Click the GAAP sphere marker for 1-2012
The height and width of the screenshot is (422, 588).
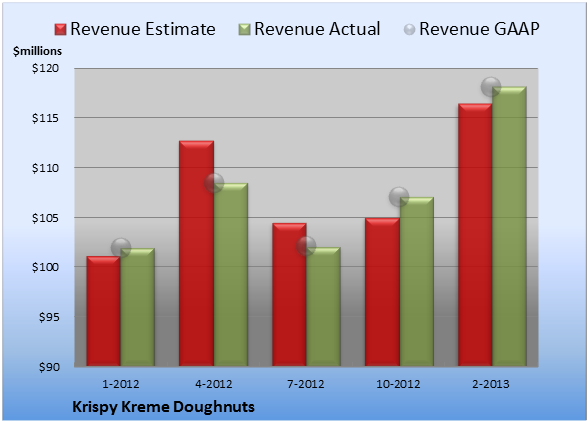pos(121,248)
